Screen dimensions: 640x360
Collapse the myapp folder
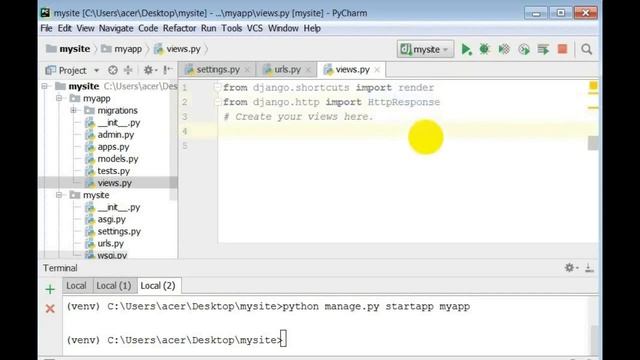coord(59,98)
